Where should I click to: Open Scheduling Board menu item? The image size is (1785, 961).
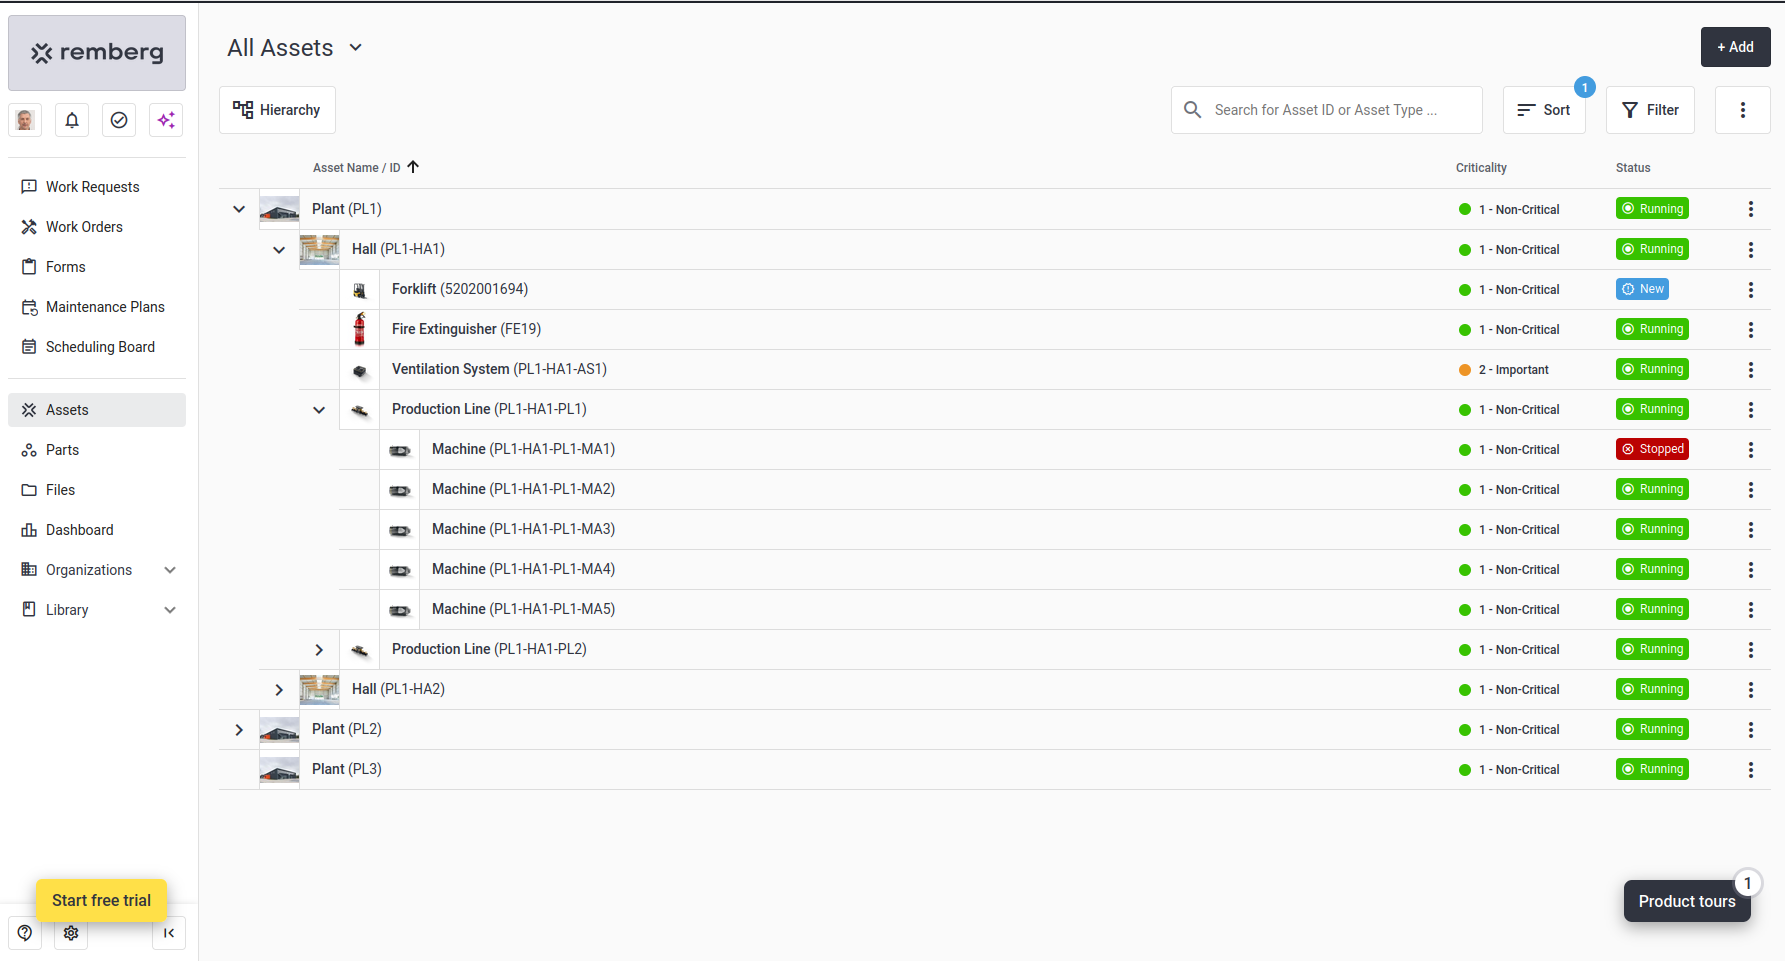[100, 347]
